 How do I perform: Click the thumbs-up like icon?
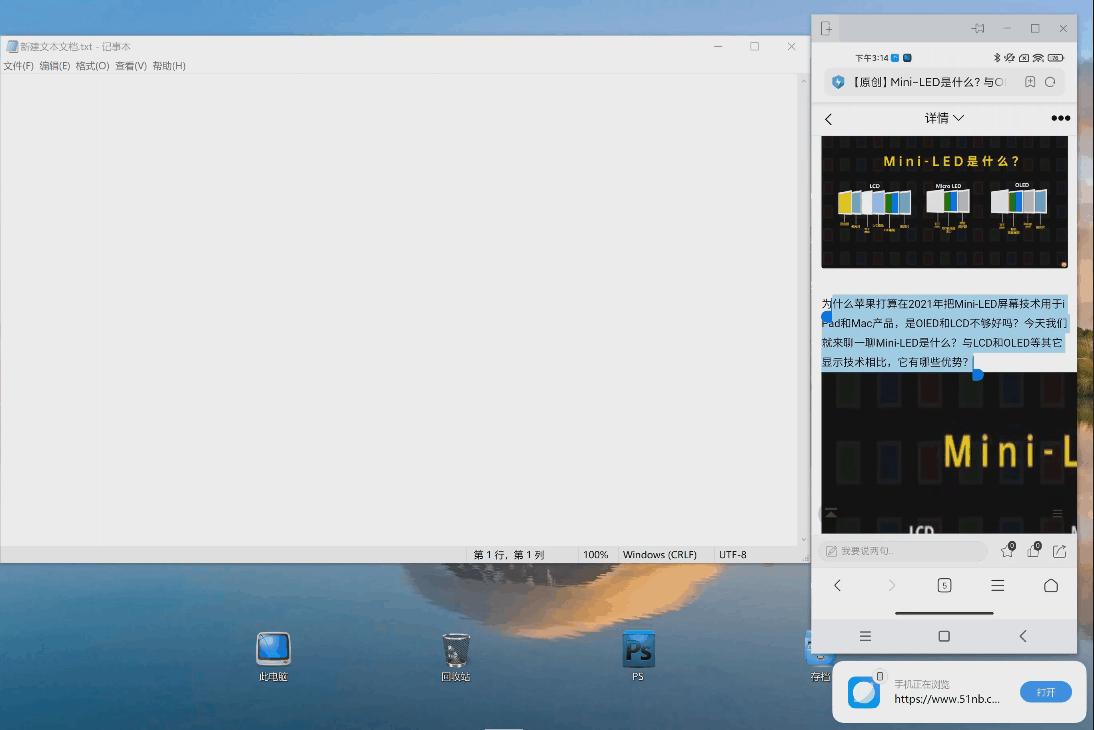click(x=1033, y=551)
